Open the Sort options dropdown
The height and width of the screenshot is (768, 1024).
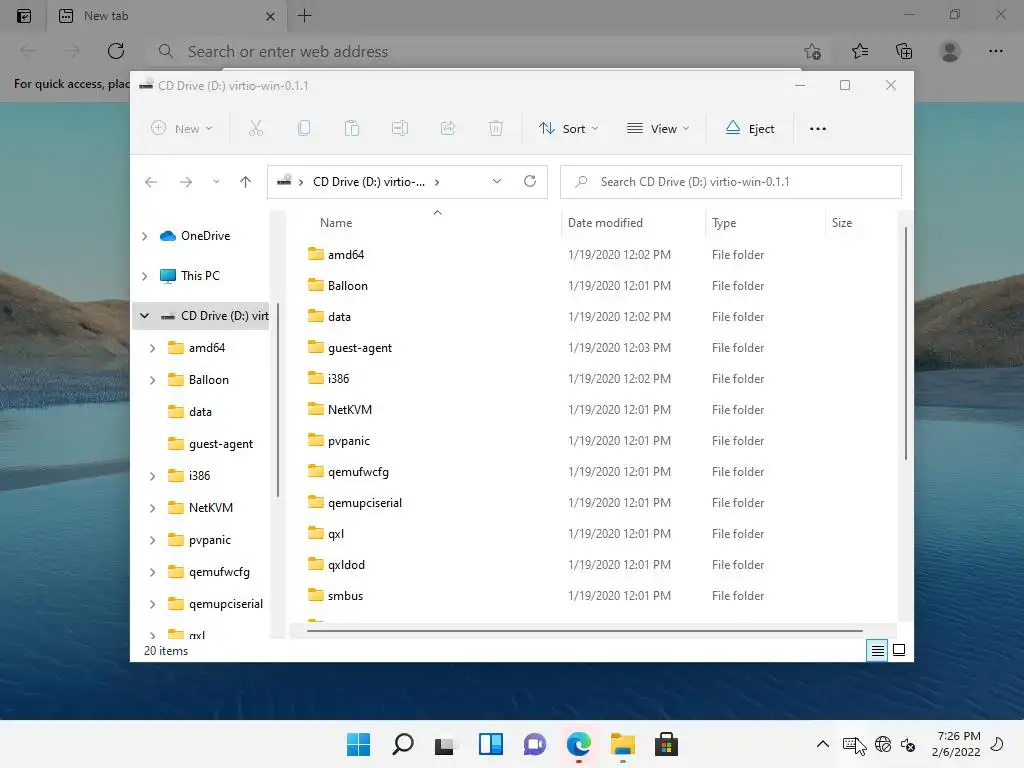pyautogui.click(x=568, y=129)
